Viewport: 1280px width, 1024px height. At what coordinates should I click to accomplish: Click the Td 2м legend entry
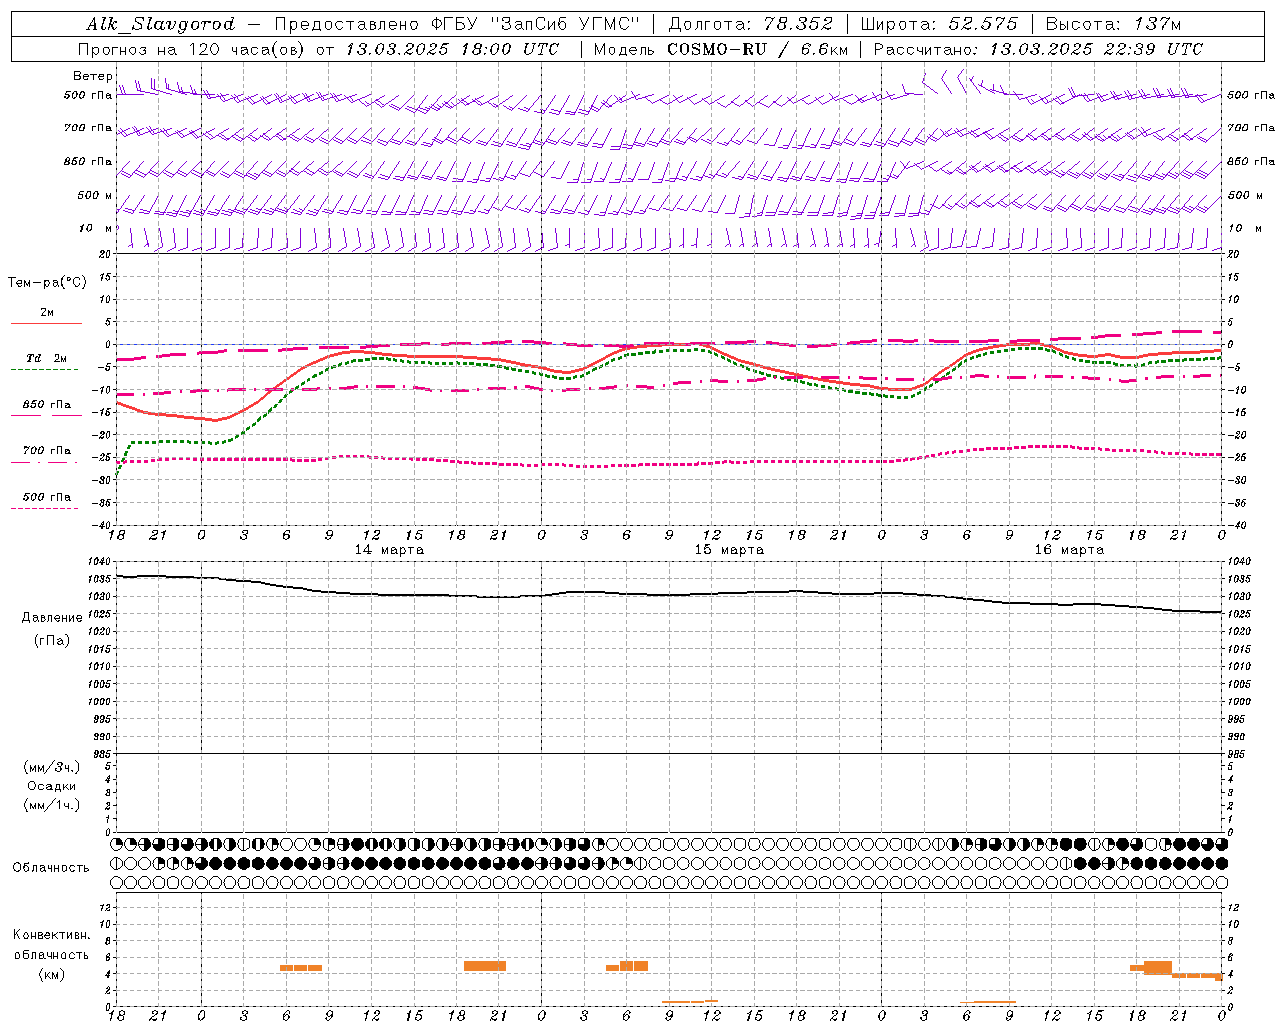47,358
